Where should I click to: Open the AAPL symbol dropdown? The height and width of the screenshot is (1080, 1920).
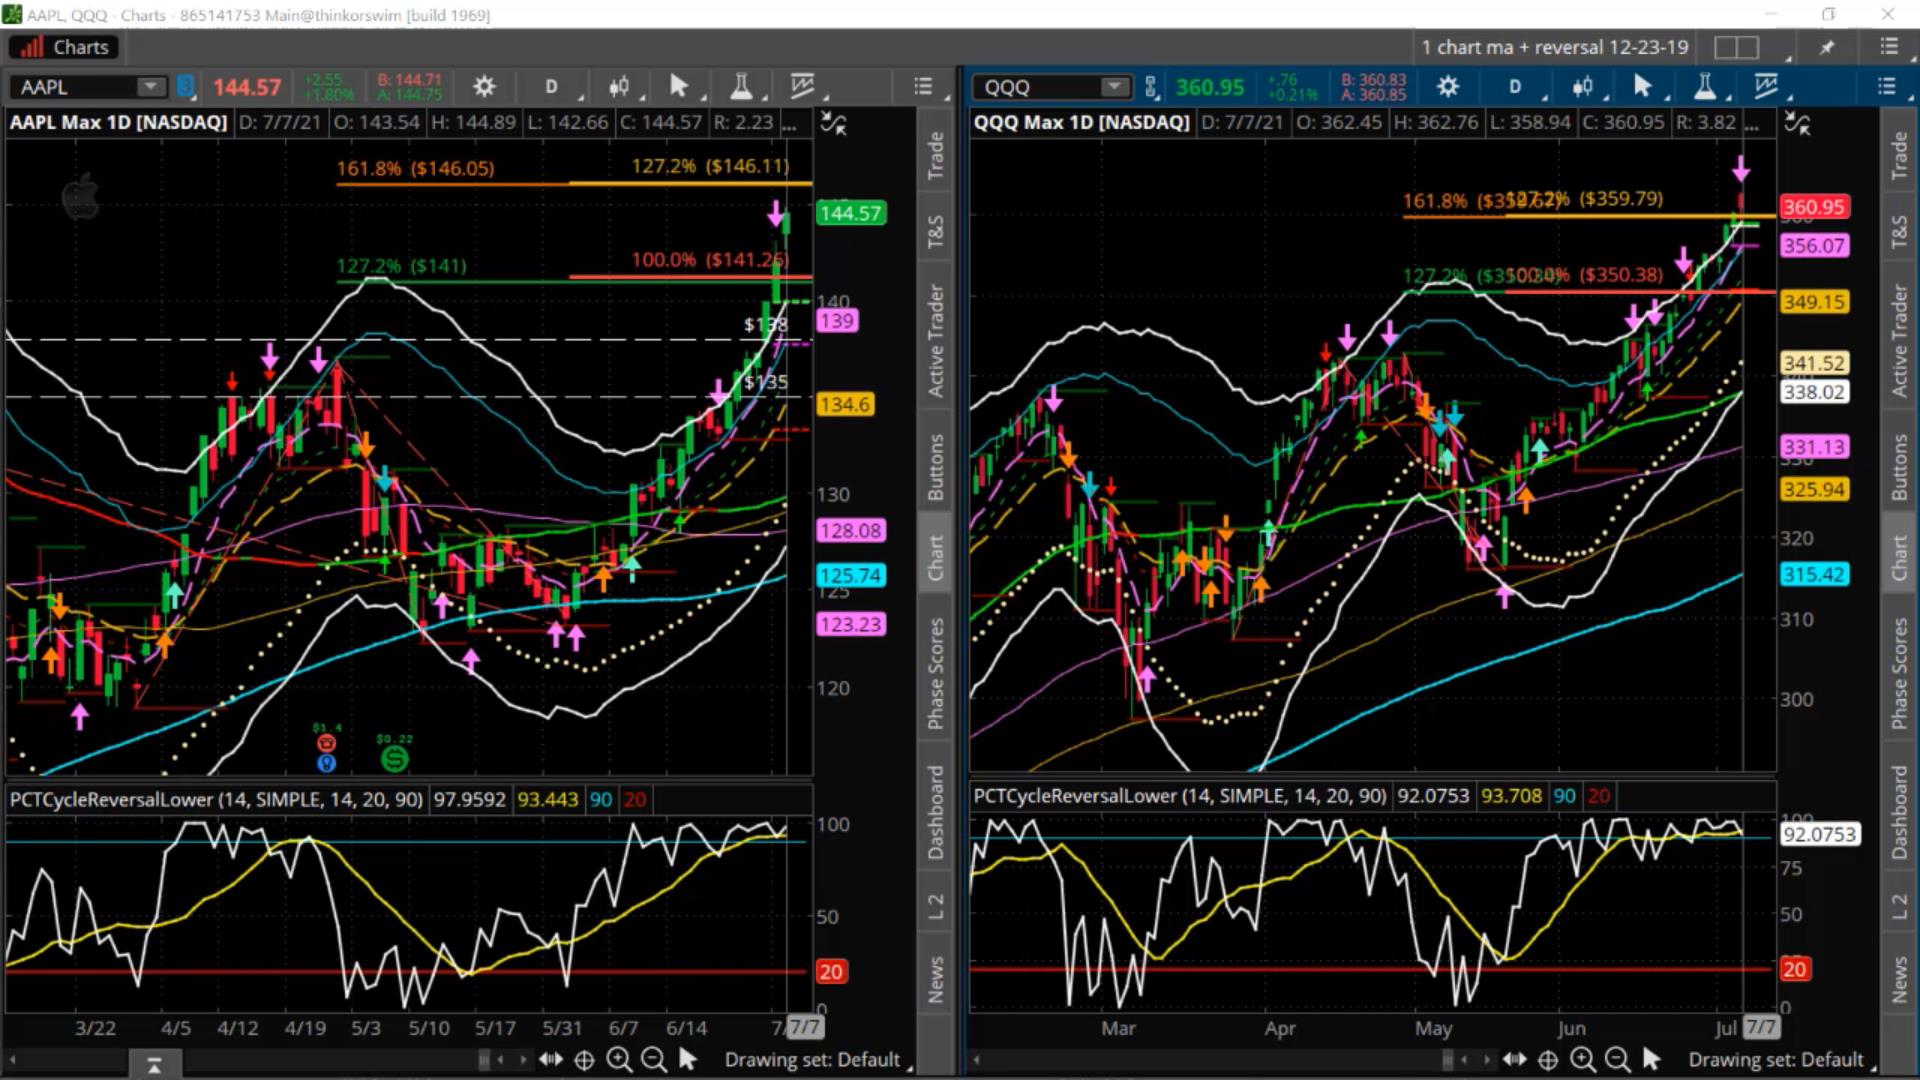tap(151, 87)
